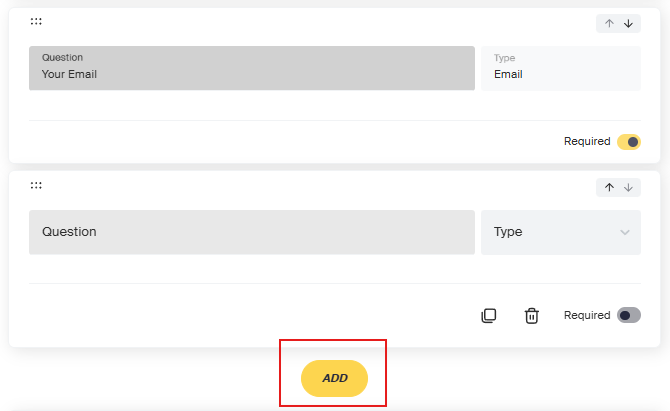Move Your Email question up with arrow

pyautogui.click(x=609, y=23)
